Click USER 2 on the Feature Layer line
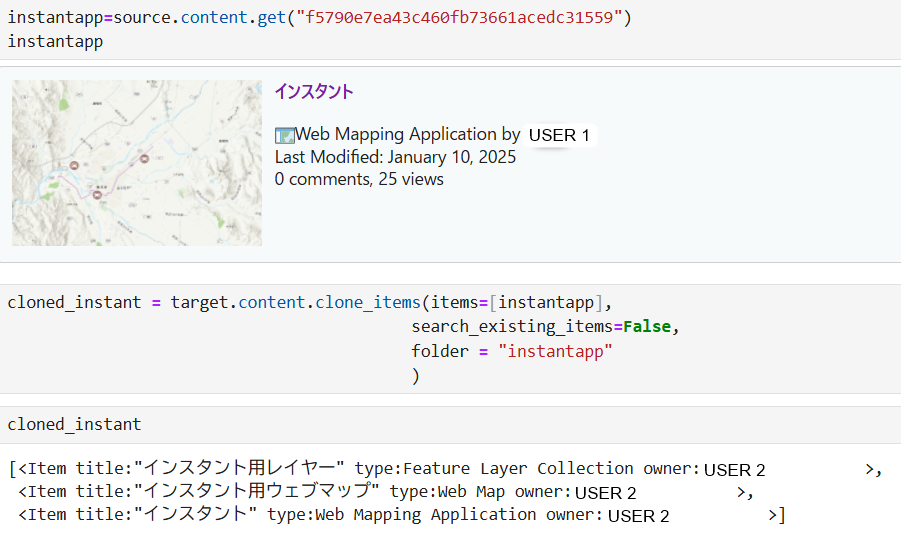This screenshot has height=547, width=901. 734,470
